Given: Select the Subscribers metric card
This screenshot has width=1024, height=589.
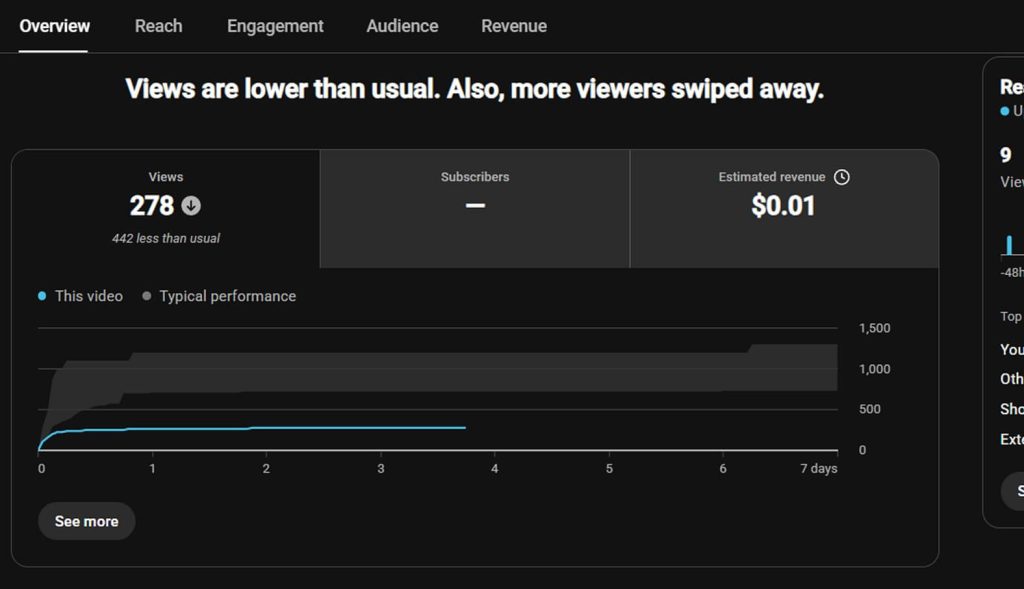Looking at the screenshot, I should click(x=475, y=209).
